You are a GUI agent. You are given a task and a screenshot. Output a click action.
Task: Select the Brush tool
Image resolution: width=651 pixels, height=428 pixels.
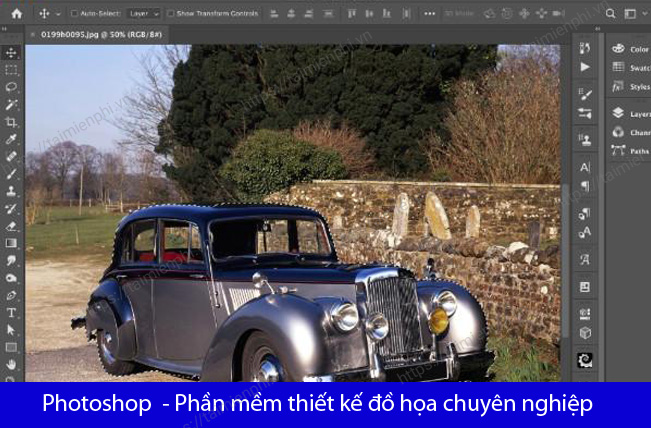(11, 174)
